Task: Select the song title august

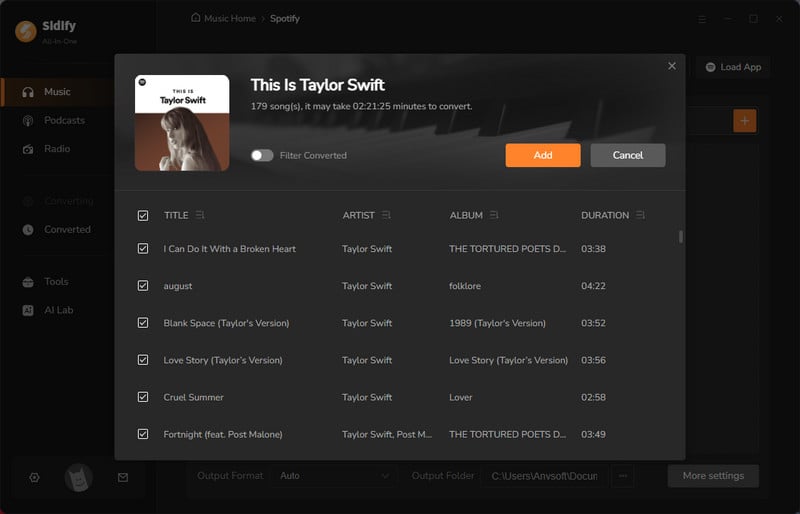Action: click(178, 286)
